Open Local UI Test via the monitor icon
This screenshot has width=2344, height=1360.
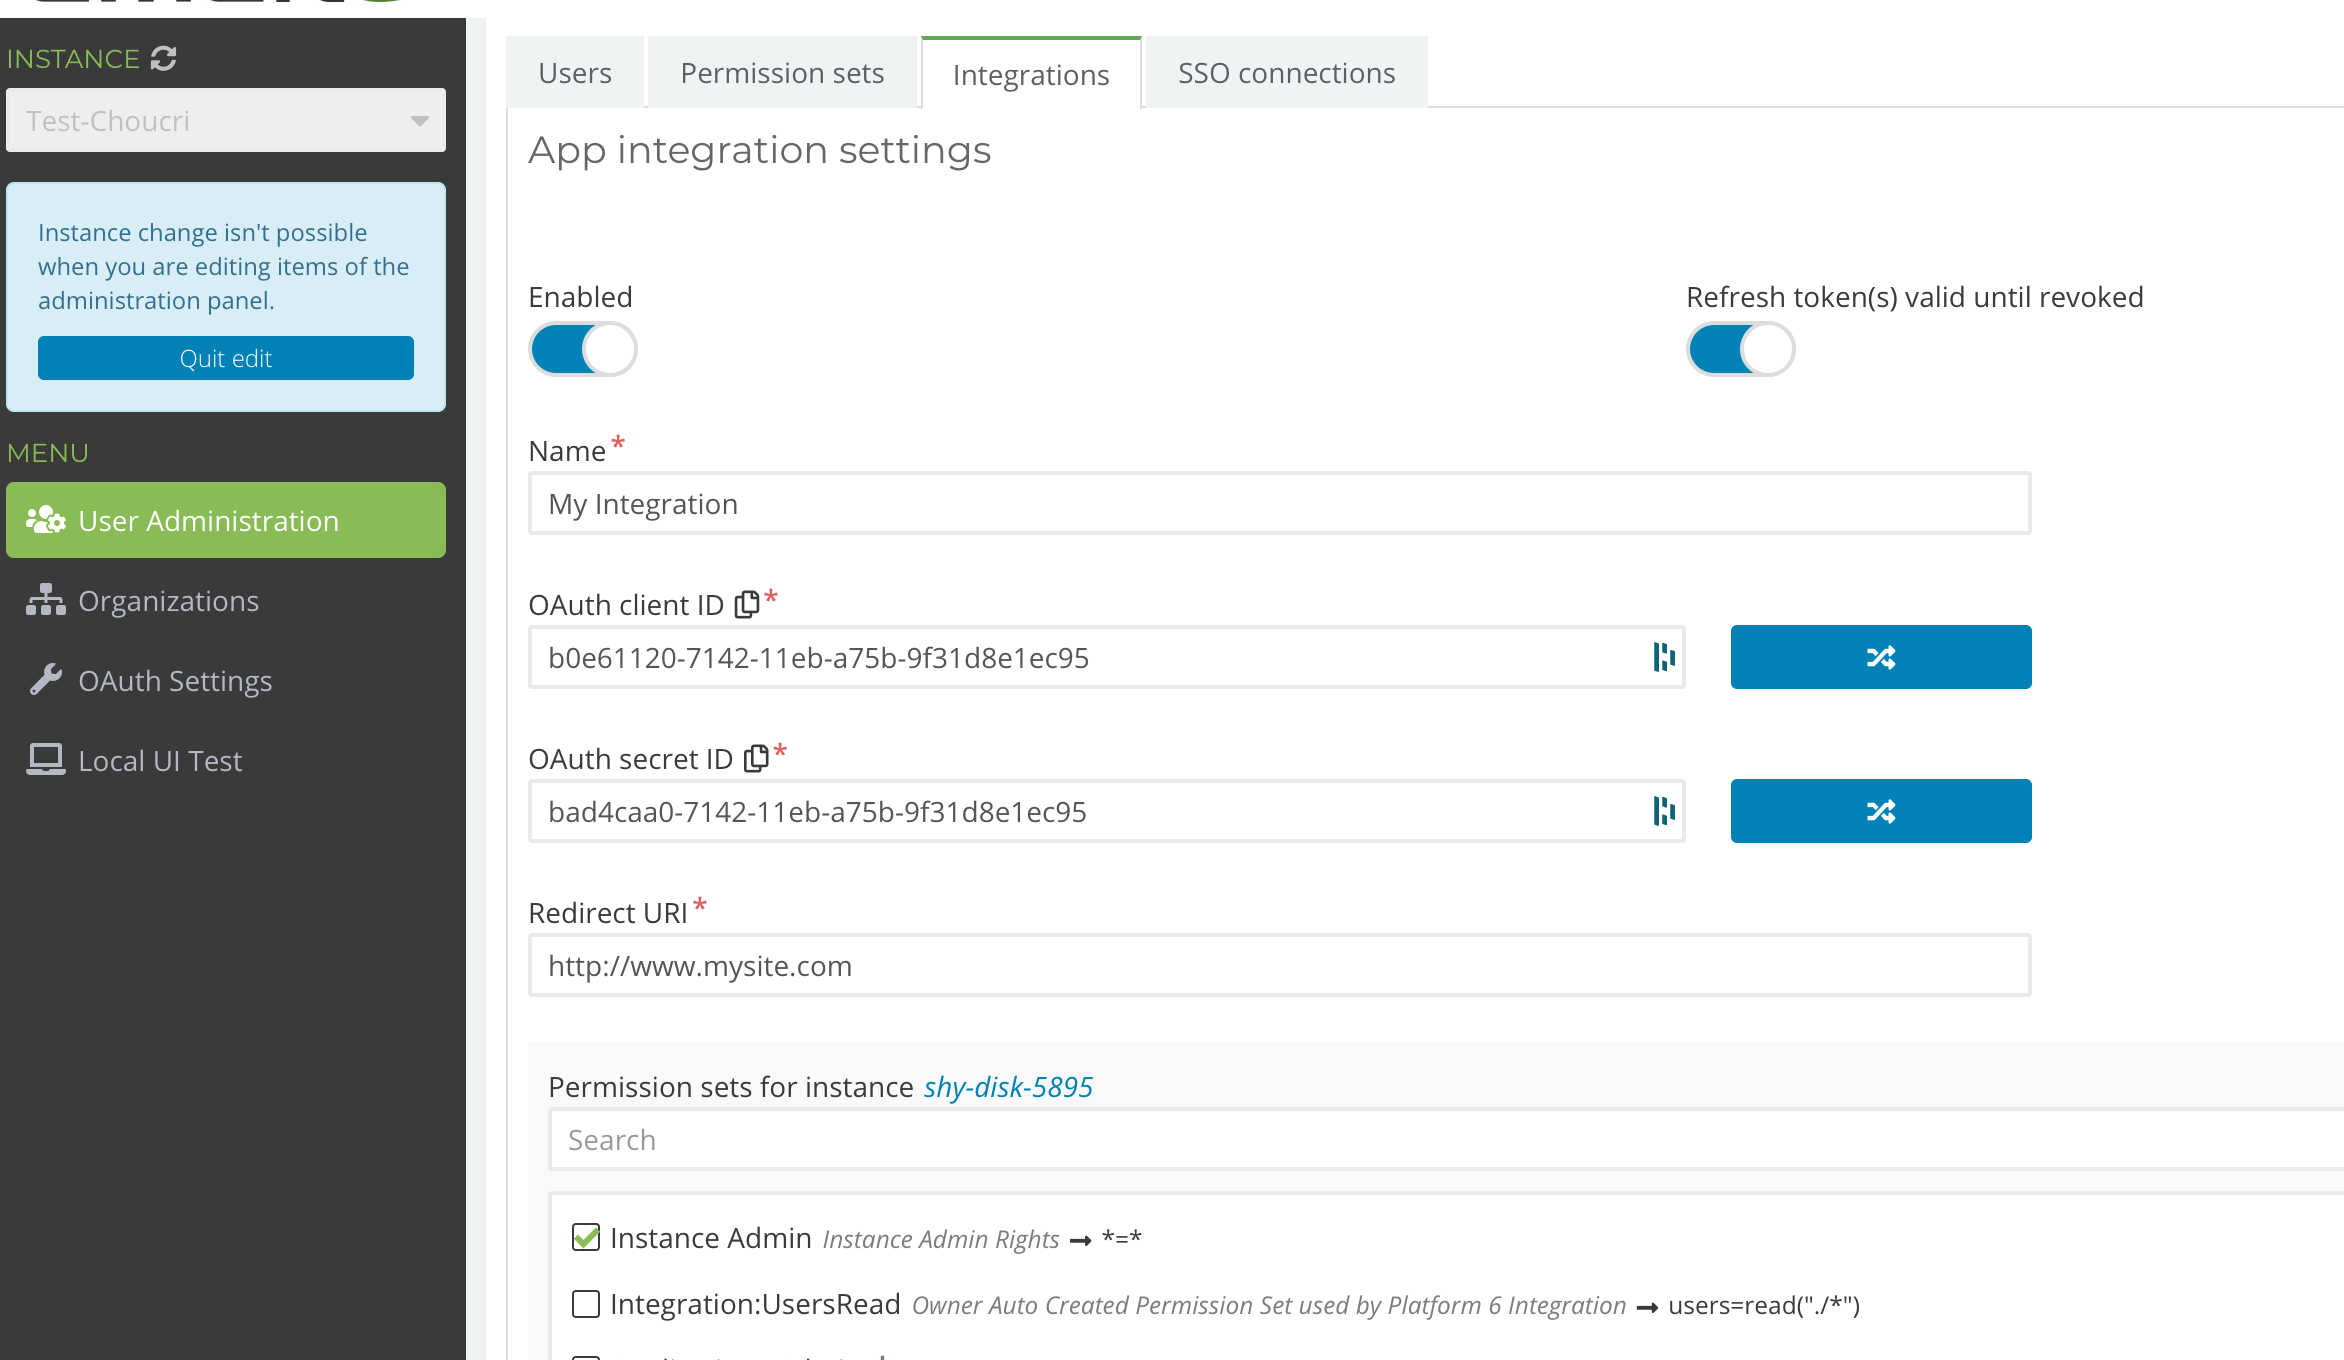44,759
